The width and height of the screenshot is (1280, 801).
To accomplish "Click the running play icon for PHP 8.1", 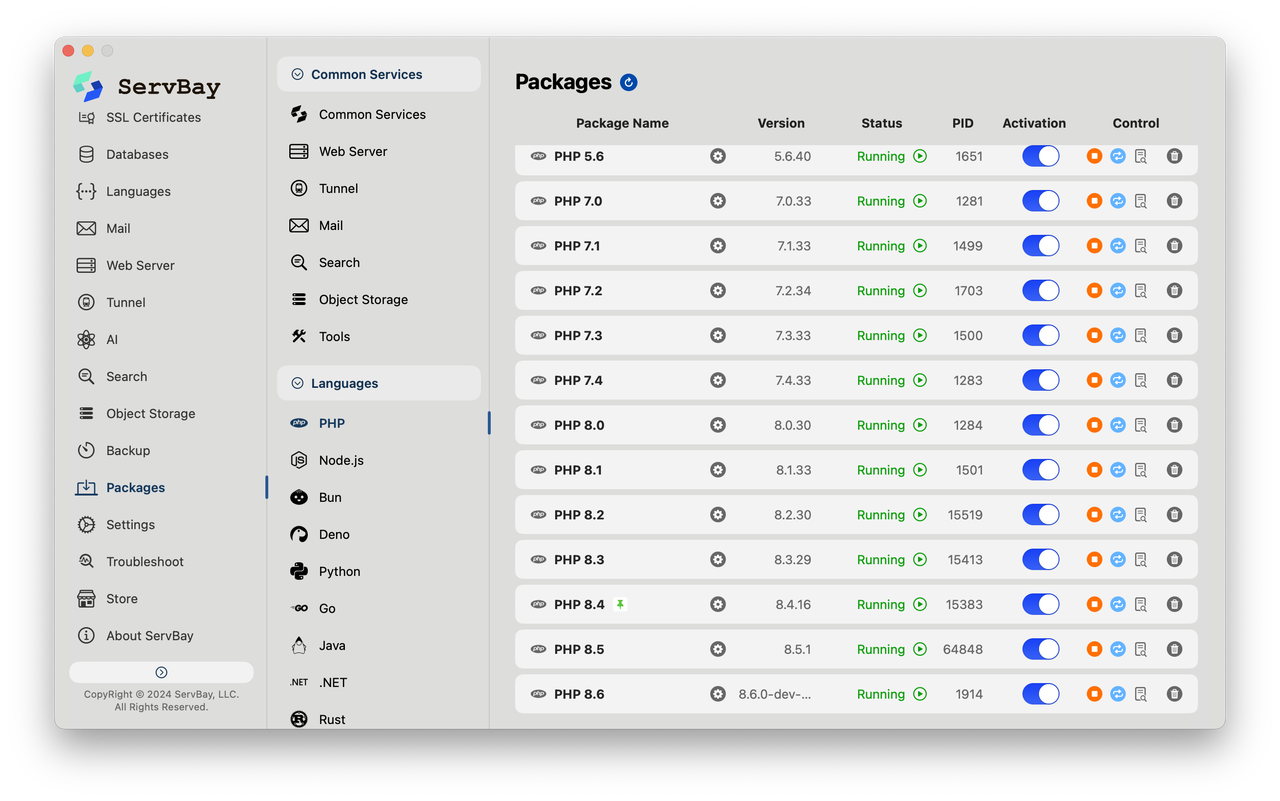I will pos(920,470).
